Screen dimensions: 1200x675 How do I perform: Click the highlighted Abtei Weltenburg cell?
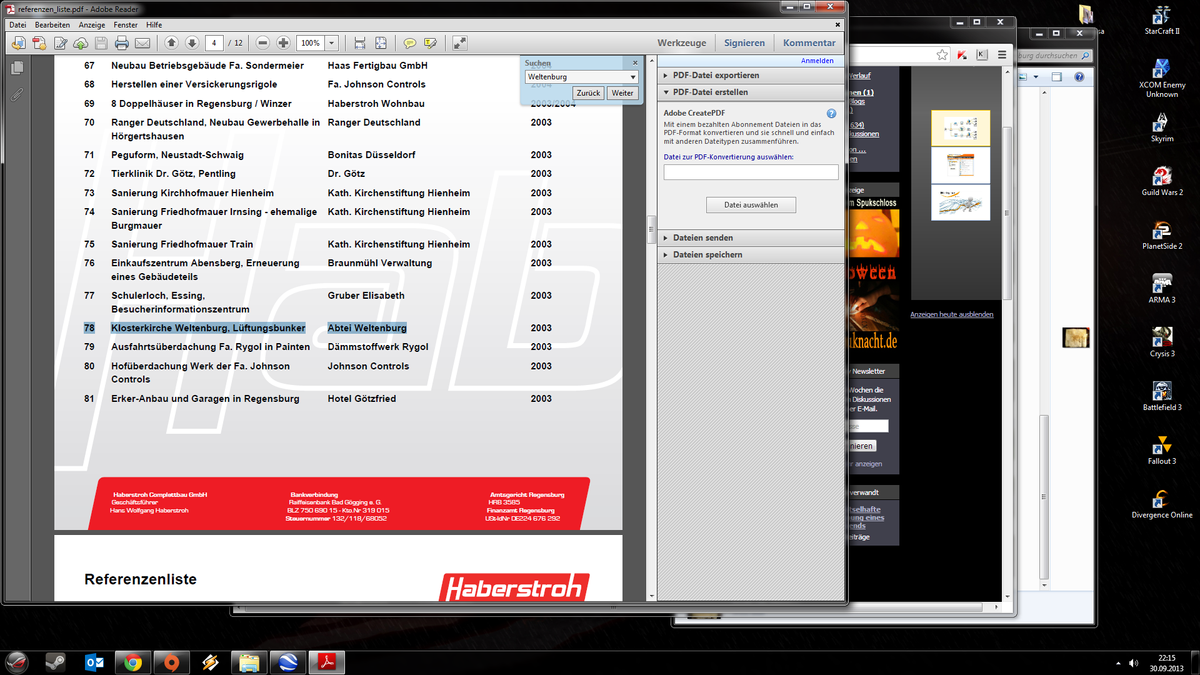click(x=367, y=328)
